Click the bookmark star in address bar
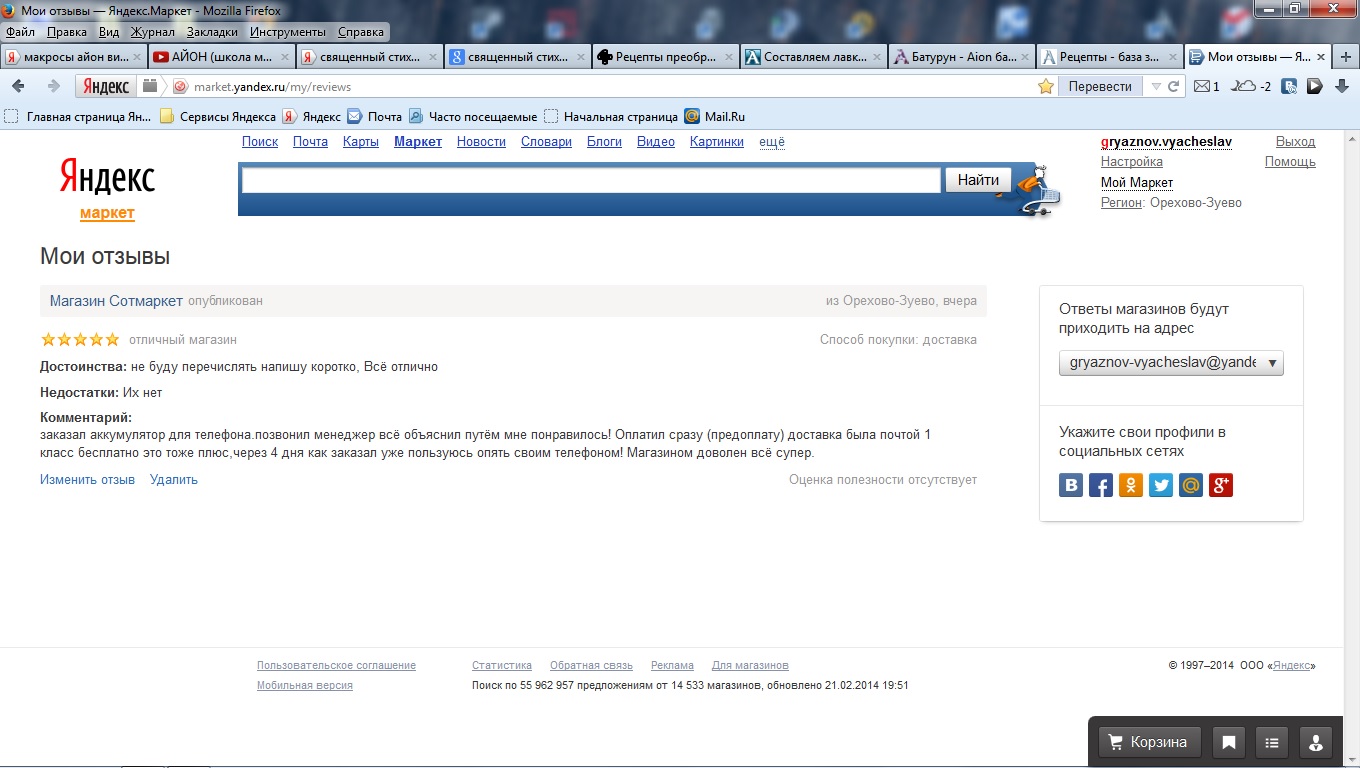The height and width of the screenshot is (768, 1360). pos(1046,86)
